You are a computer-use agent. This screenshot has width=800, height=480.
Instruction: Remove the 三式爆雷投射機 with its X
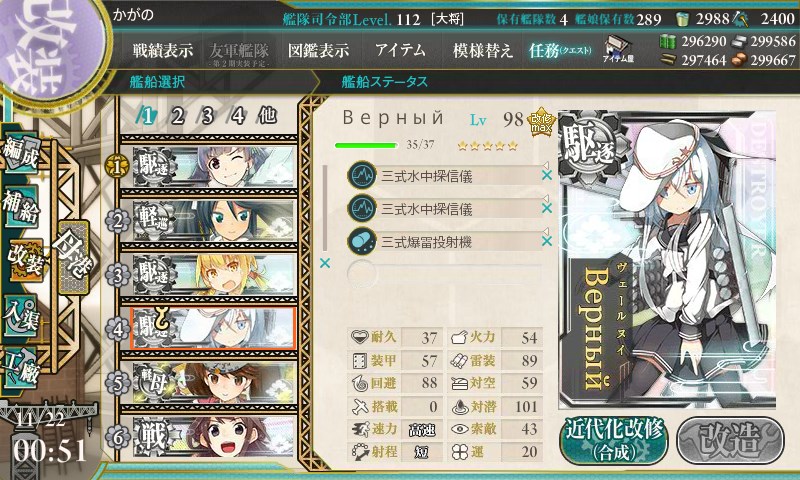pos(546,241)
